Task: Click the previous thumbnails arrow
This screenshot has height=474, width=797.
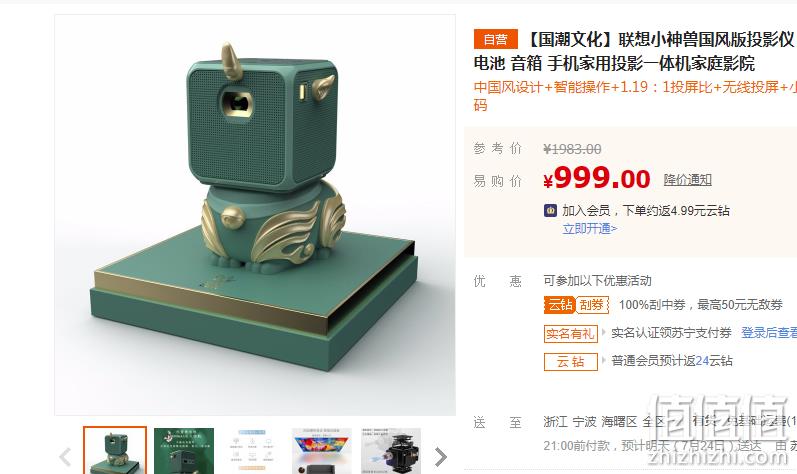Action: coord(65,457)
